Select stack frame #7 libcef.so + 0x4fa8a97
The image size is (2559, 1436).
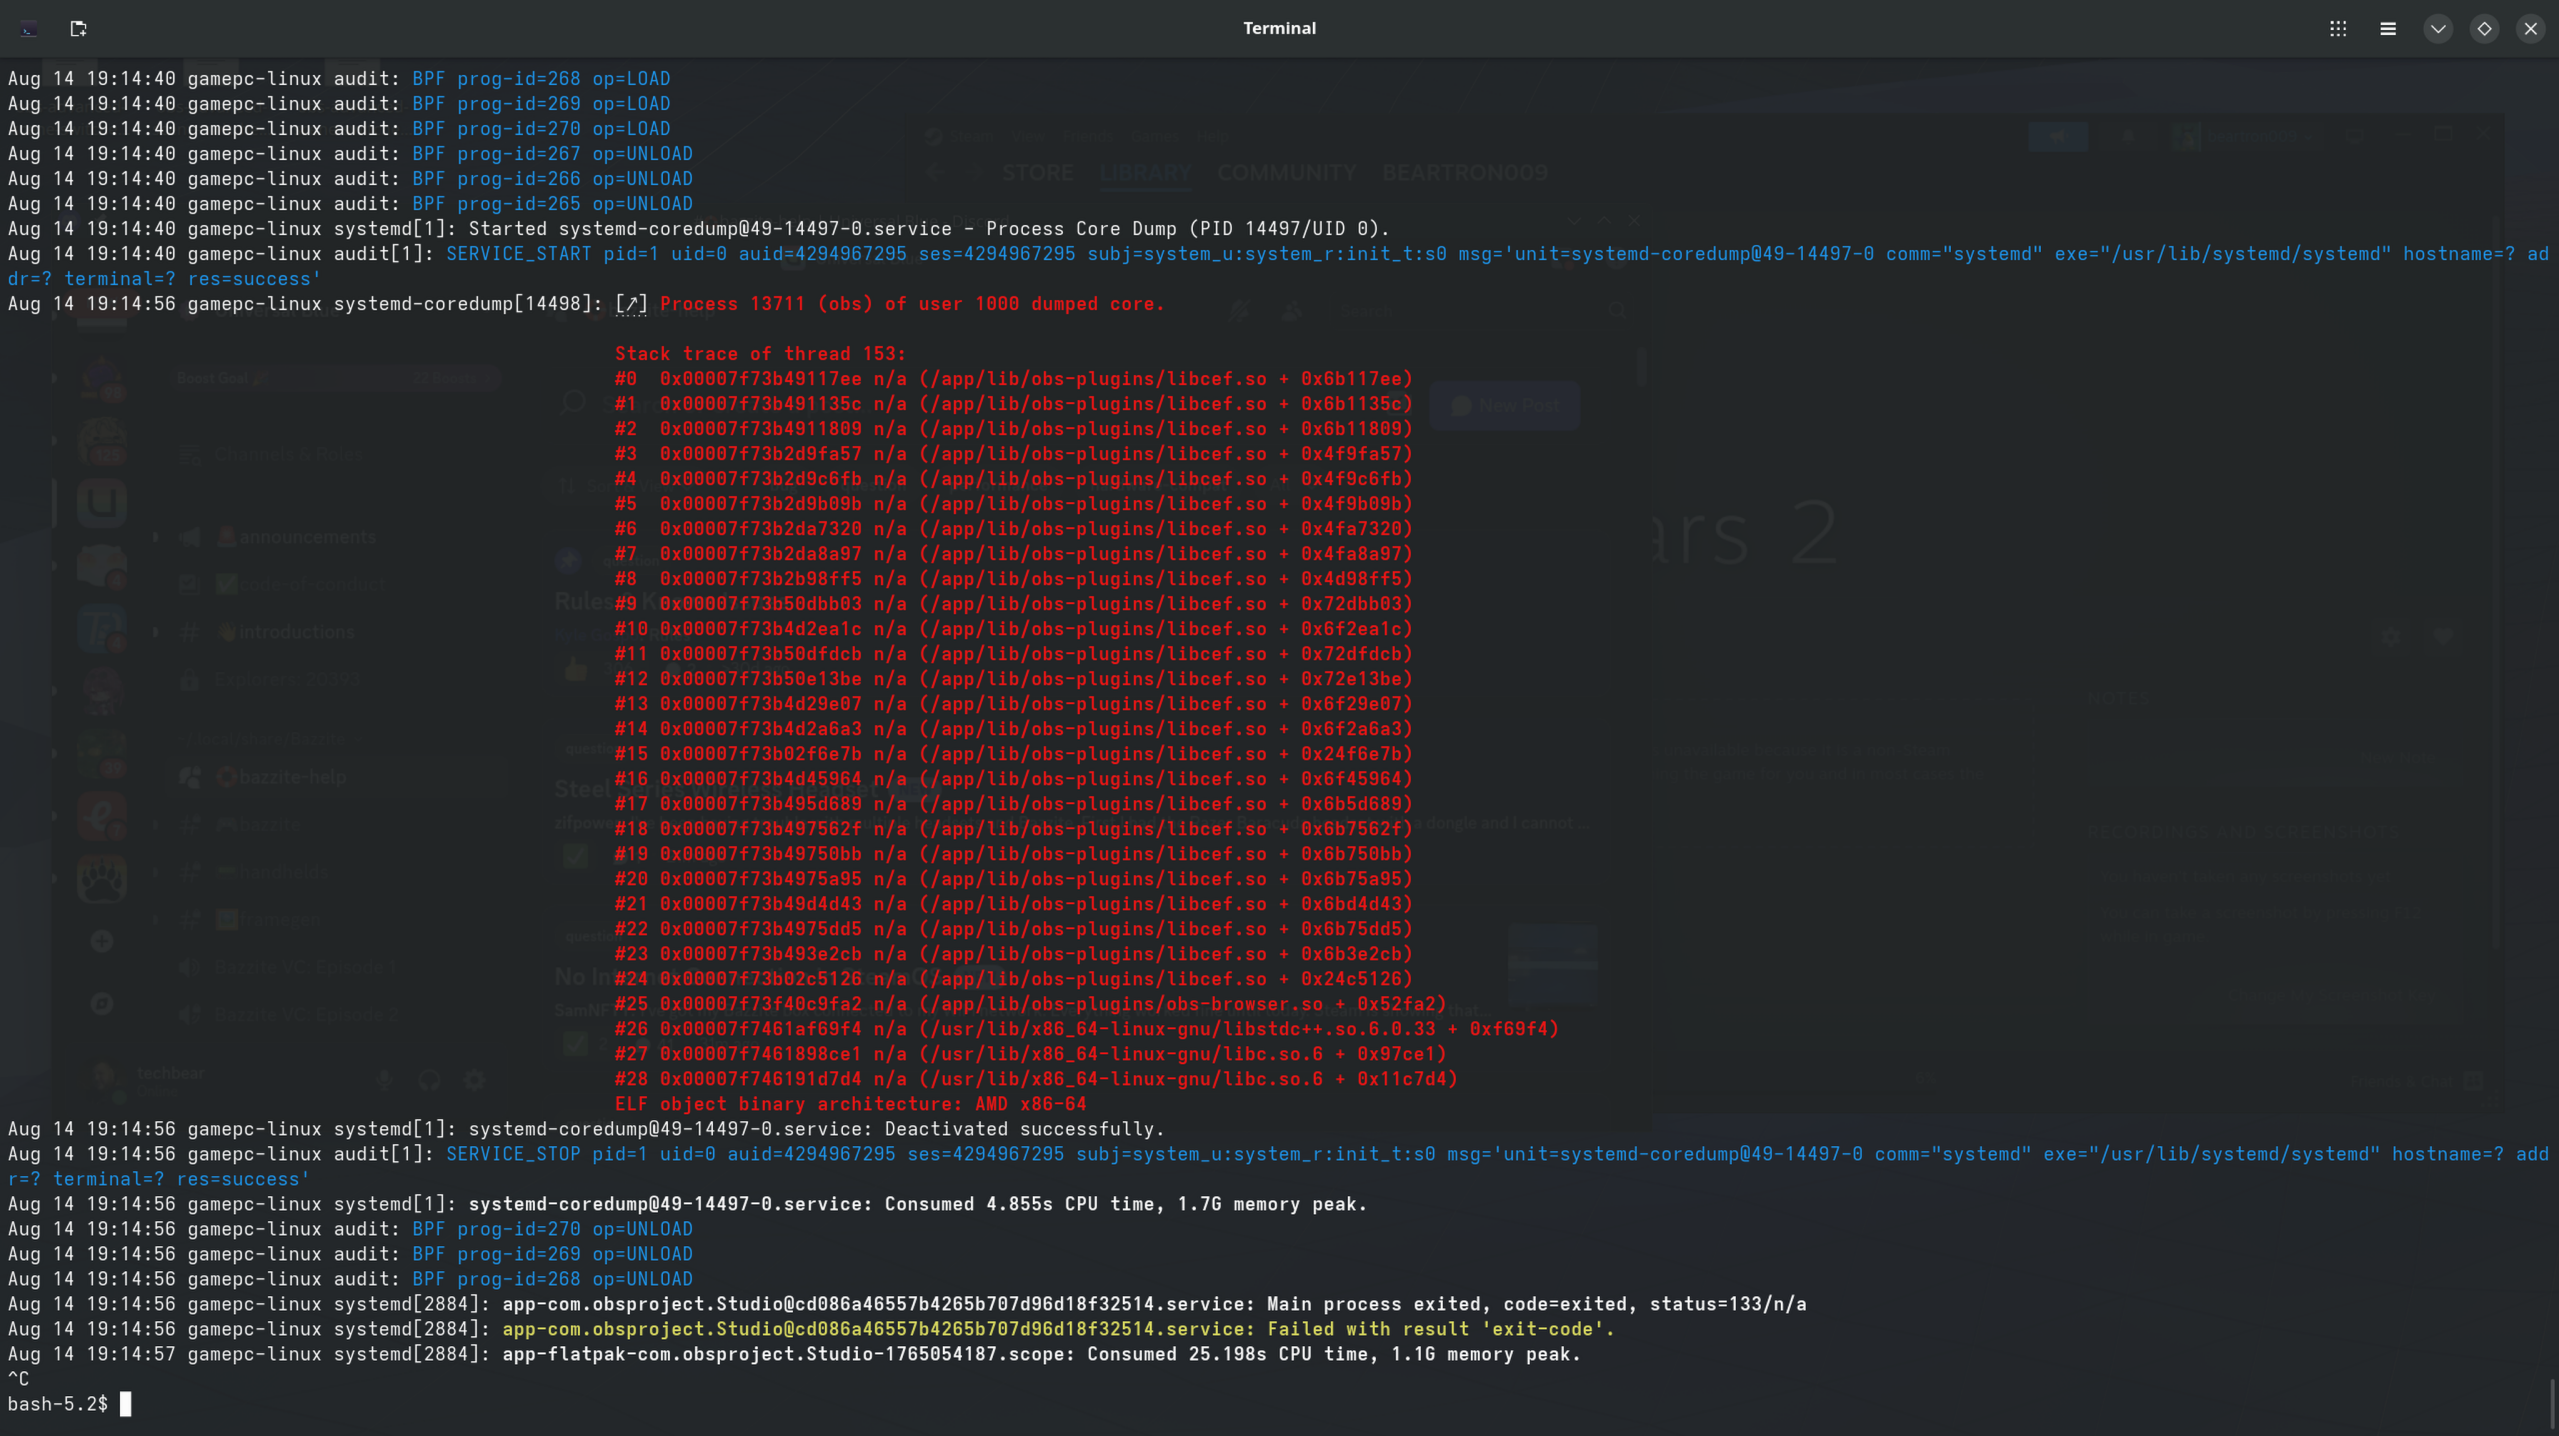pos(1013,554)
